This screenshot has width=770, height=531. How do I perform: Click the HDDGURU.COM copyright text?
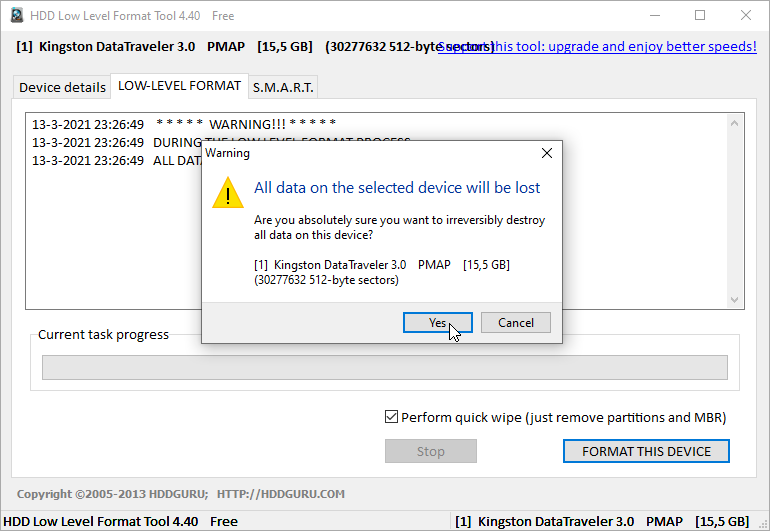180,493
